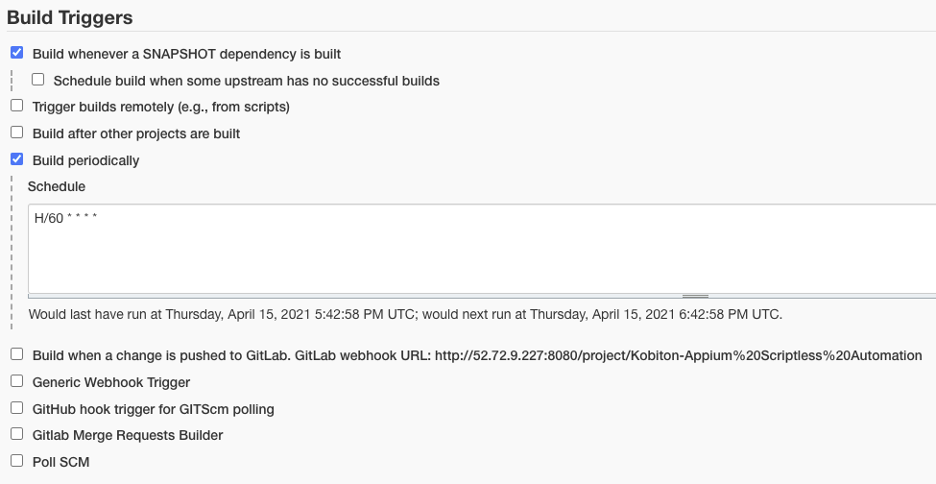This screenshot has height=484, width=936.
Task: Check the GitHub hook trigger checkbox
Action: (x=17, y=408)
